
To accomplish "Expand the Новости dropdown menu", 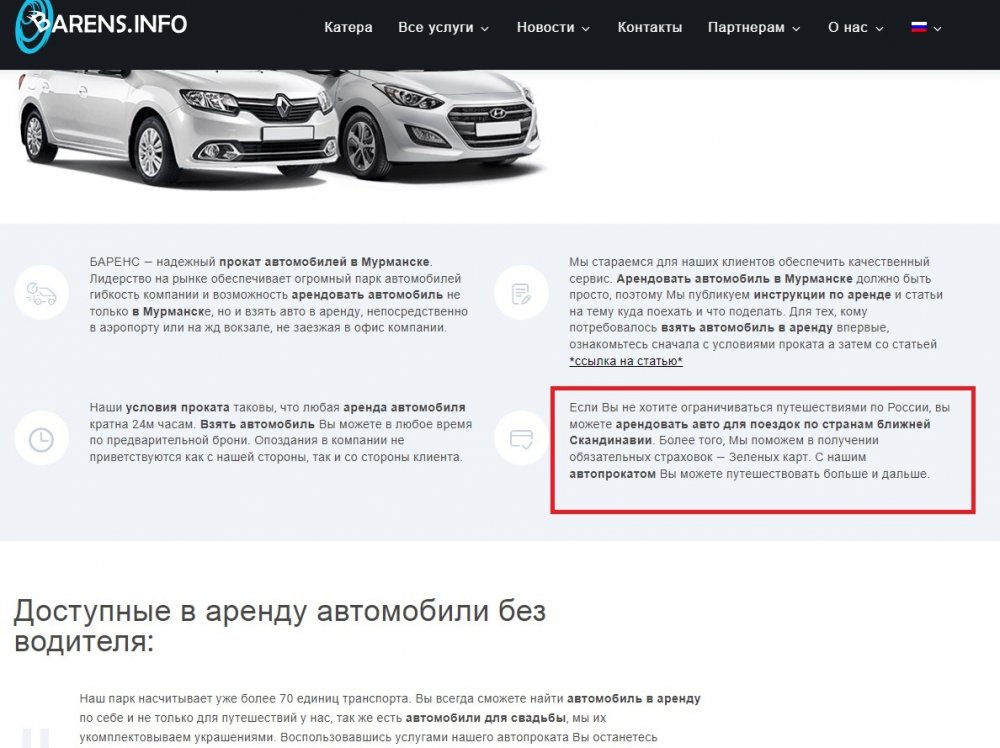I will pyautogui.click(x=553, y=27).
